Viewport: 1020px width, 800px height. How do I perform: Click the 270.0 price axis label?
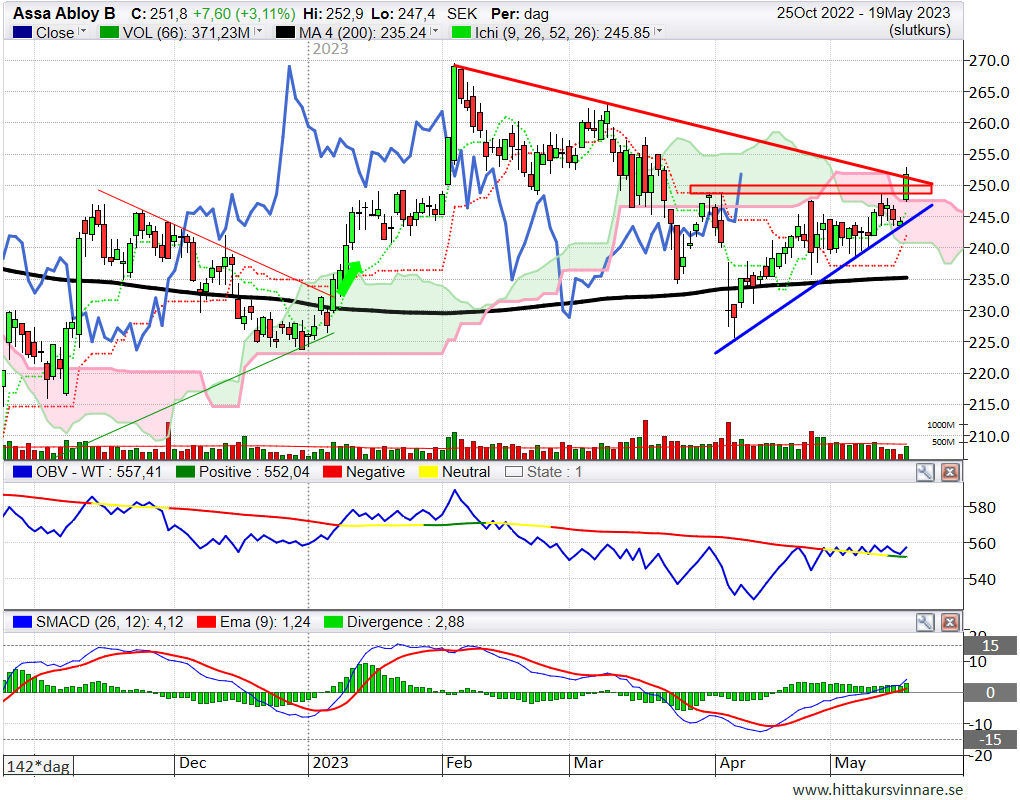[989, 61]
